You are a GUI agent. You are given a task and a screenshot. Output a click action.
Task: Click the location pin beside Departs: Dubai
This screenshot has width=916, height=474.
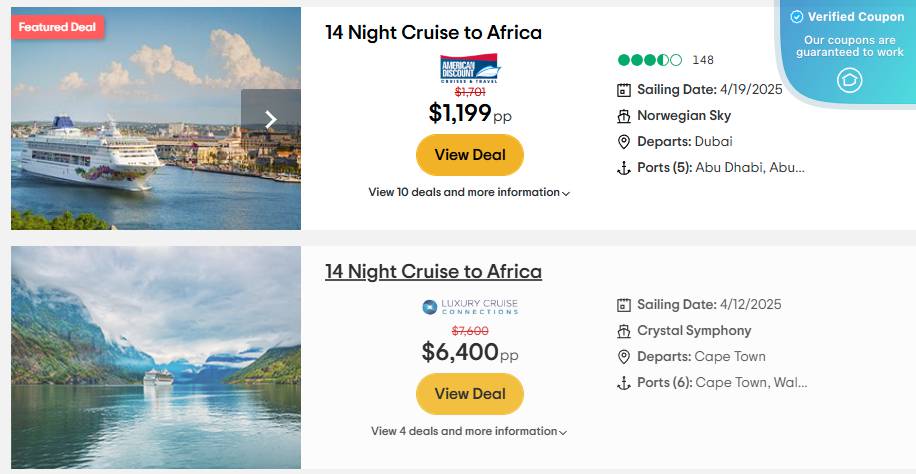coord(624,142)
